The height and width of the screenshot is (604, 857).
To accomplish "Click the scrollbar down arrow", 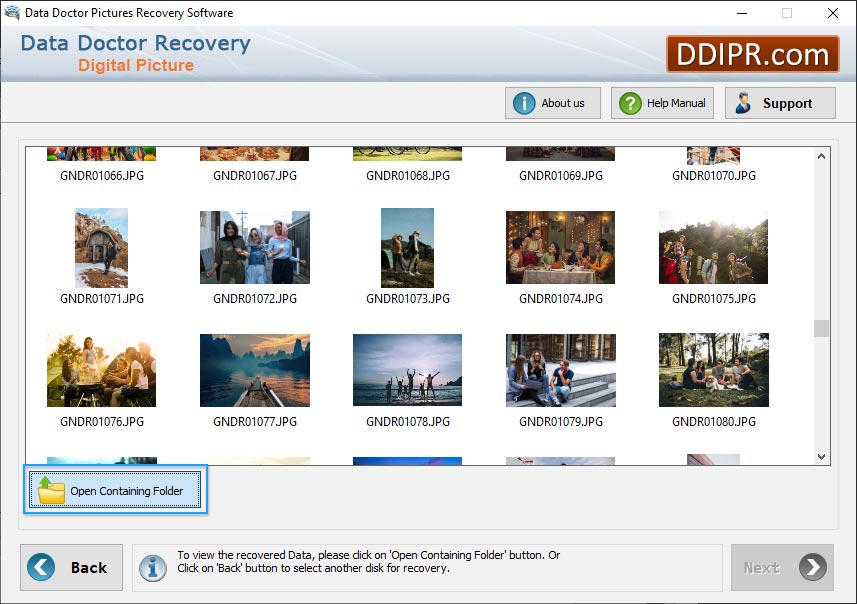I will coord(821,456).
